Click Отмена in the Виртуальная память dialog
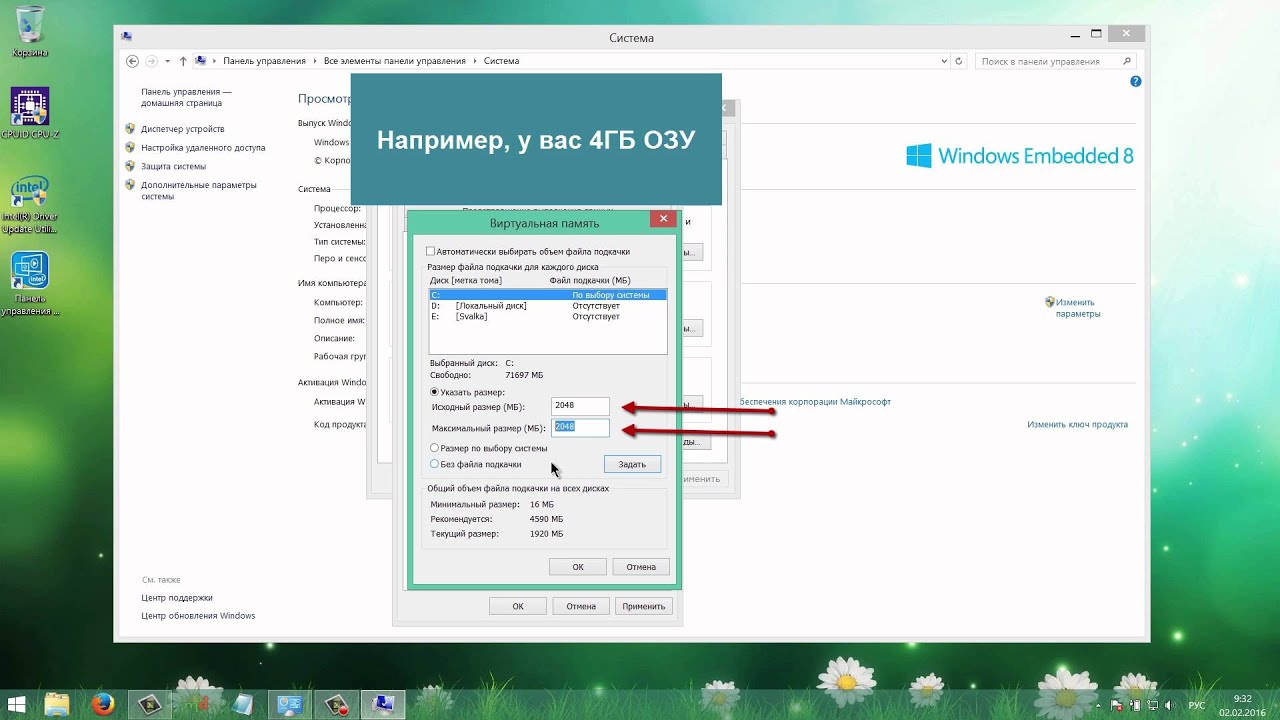The height and width of the screenshot is (720, 1280). (641, 566)
